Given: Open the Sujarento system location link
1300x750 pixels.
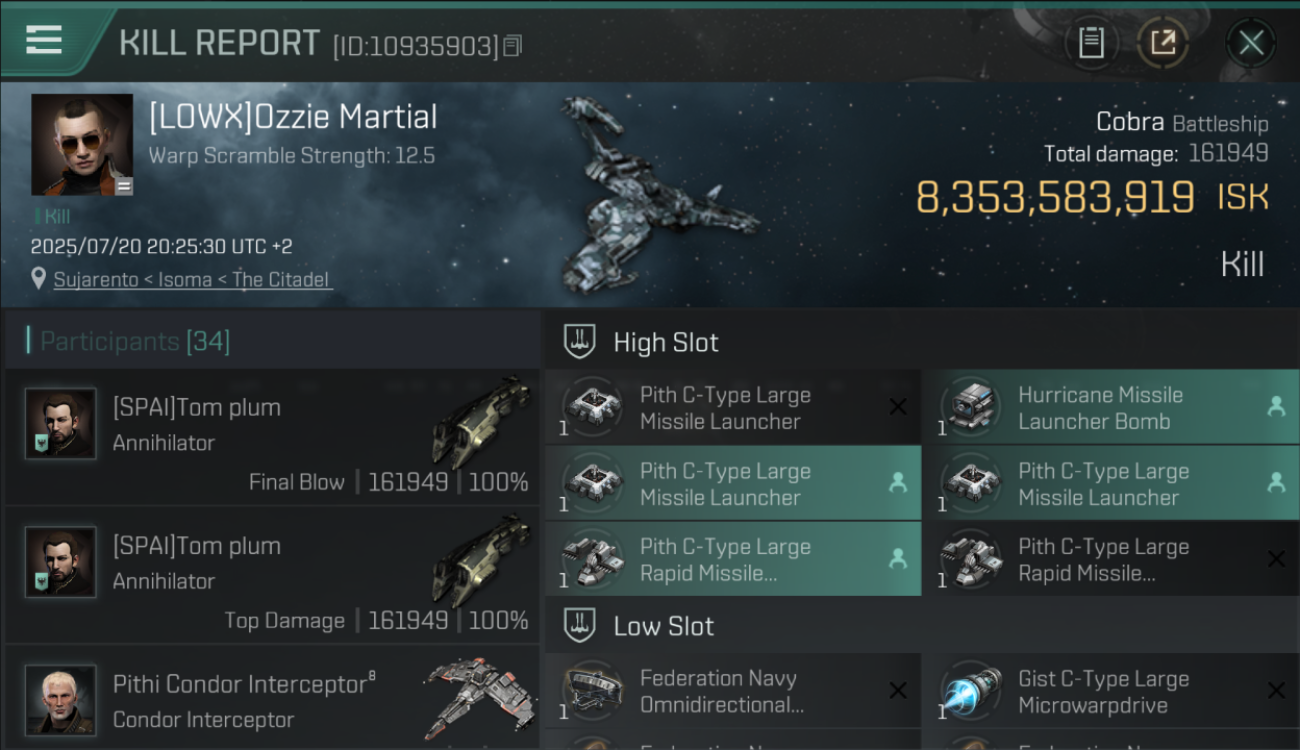Looking at the screenshot, I should pos(192,280).
